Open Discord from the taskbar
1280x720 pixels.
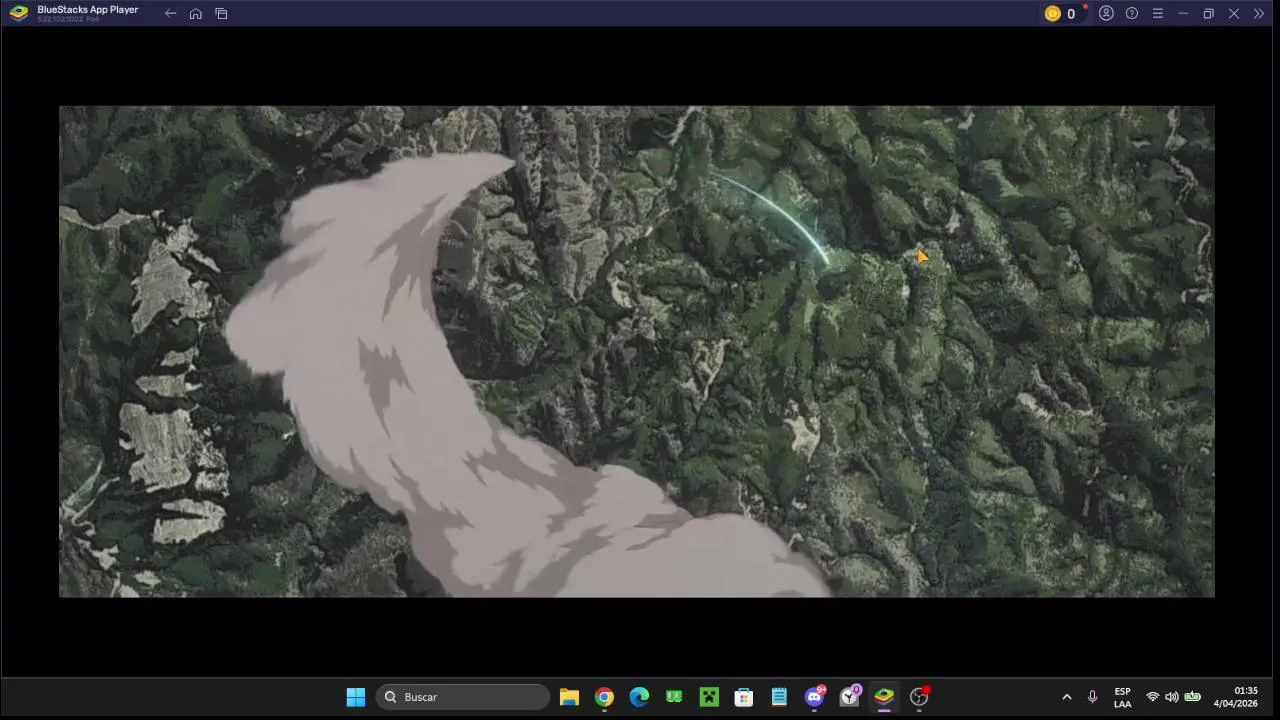(814, 697)
